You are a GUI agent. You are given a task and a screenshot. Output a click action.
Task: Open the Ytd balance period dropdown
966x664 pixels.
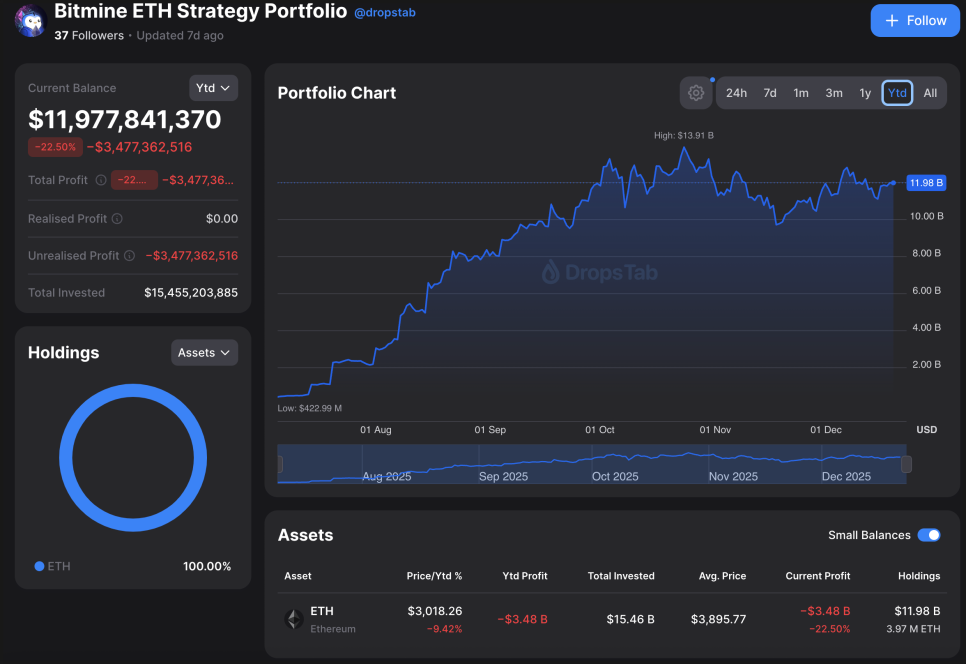tap(213, 88)
